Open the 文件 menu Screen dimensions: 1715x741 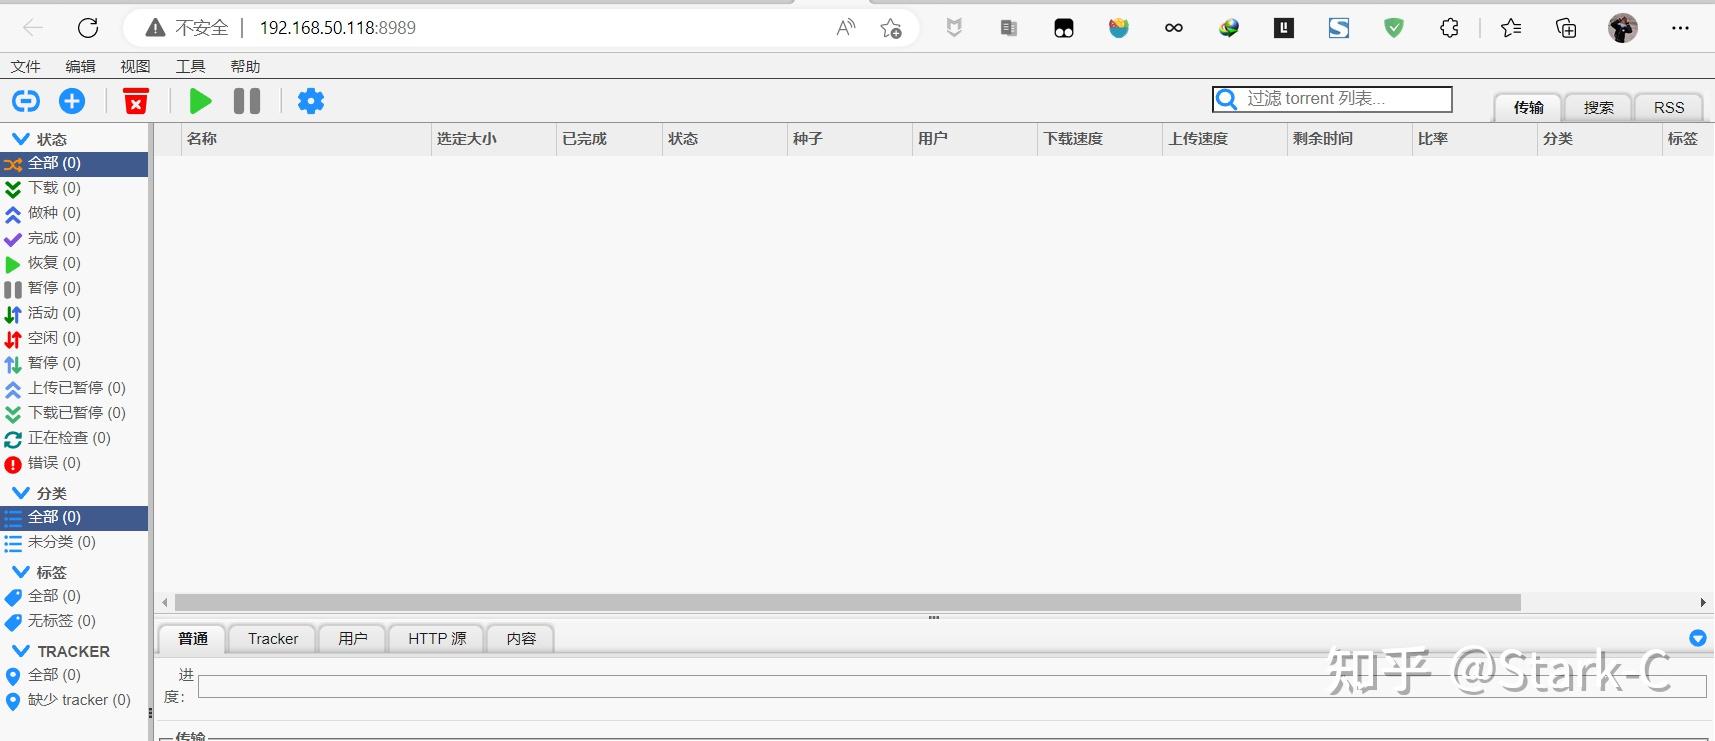click(x=26, y=66)
